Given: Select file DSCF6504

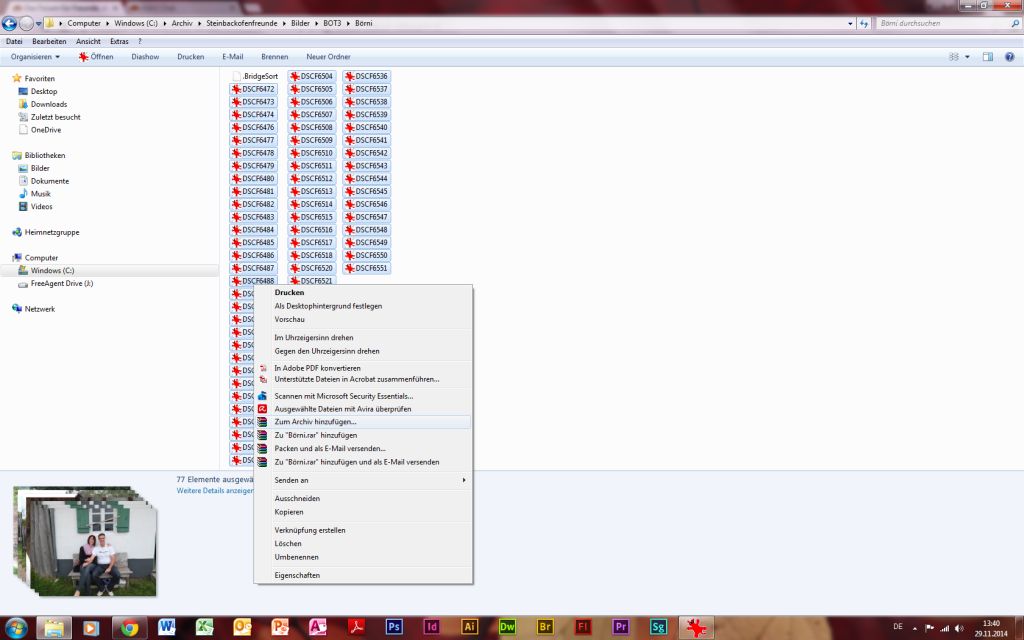Looking at the screenshot, I should (312, 76).
